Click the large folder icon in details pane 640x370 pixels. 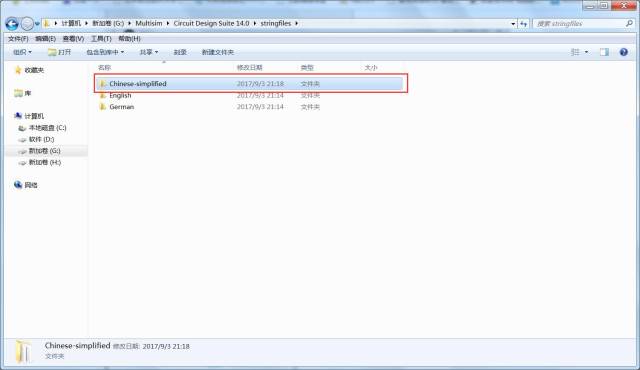[x=23, y=351]
